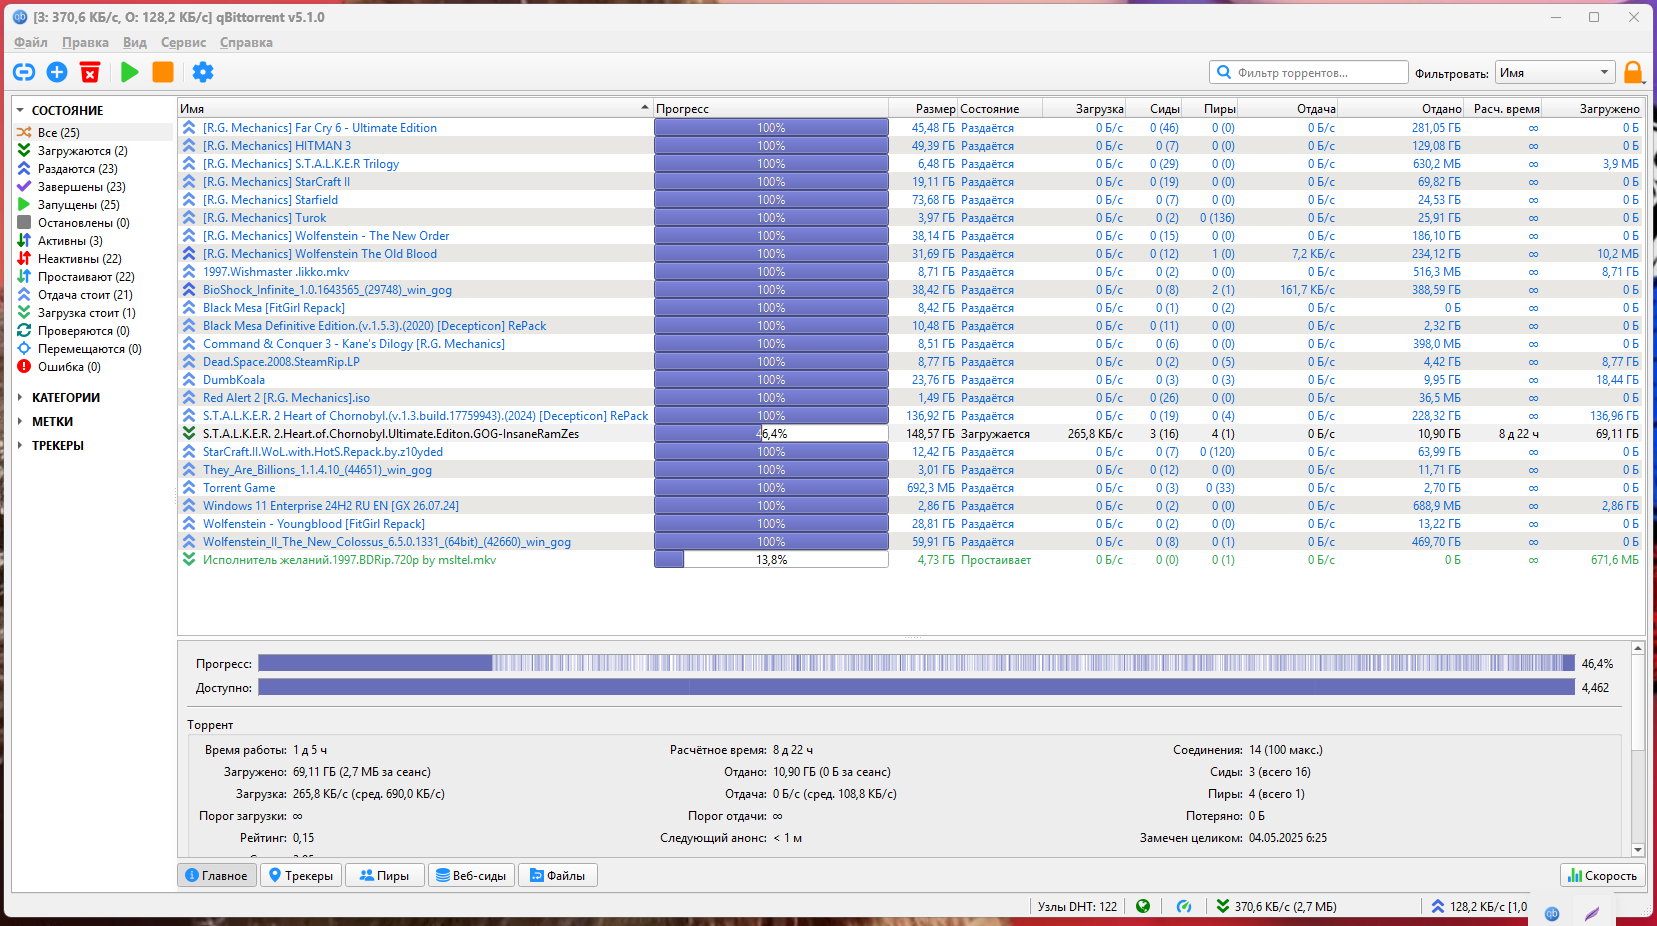The image size is (1657, 926).
Task: Open the Фильтровать Имя dropdown
Action: click(1555, 72)
